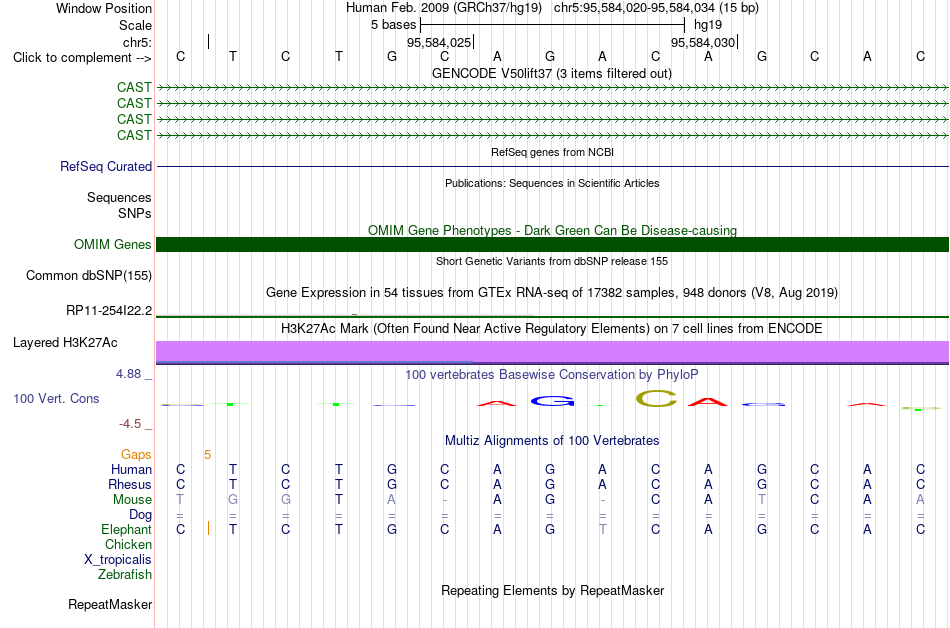Click the Elephant species label
Image resolution: width=950 pixels, height=628 pixels.
(x=126, y=529)
